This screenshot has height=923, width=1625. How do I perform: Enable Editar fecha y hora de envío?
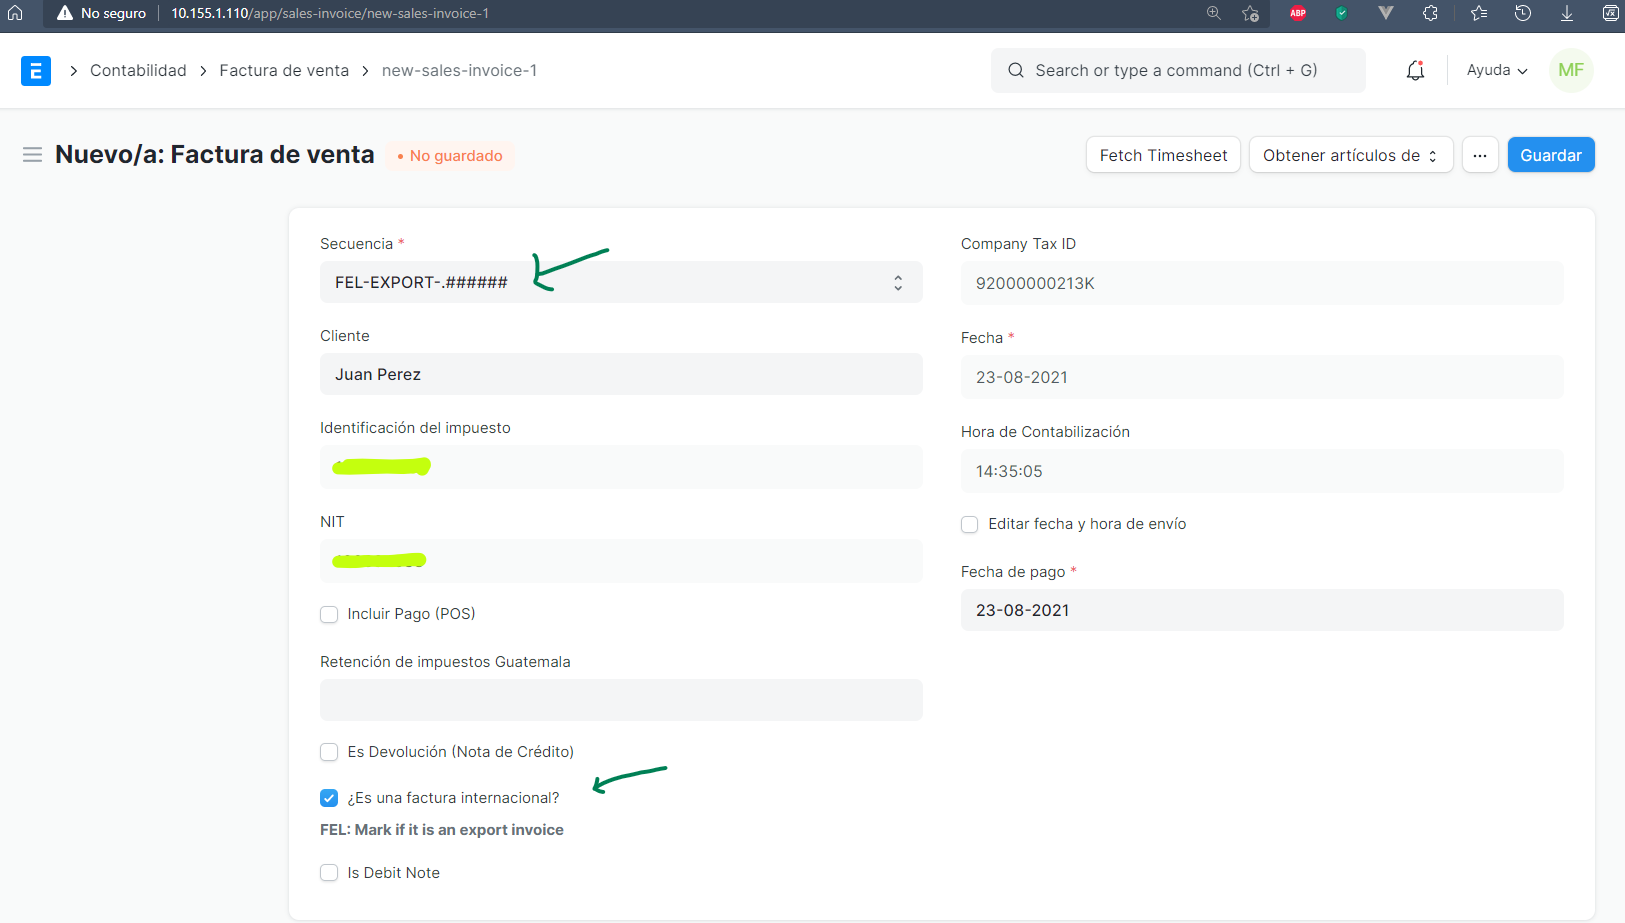coord(970,524)
